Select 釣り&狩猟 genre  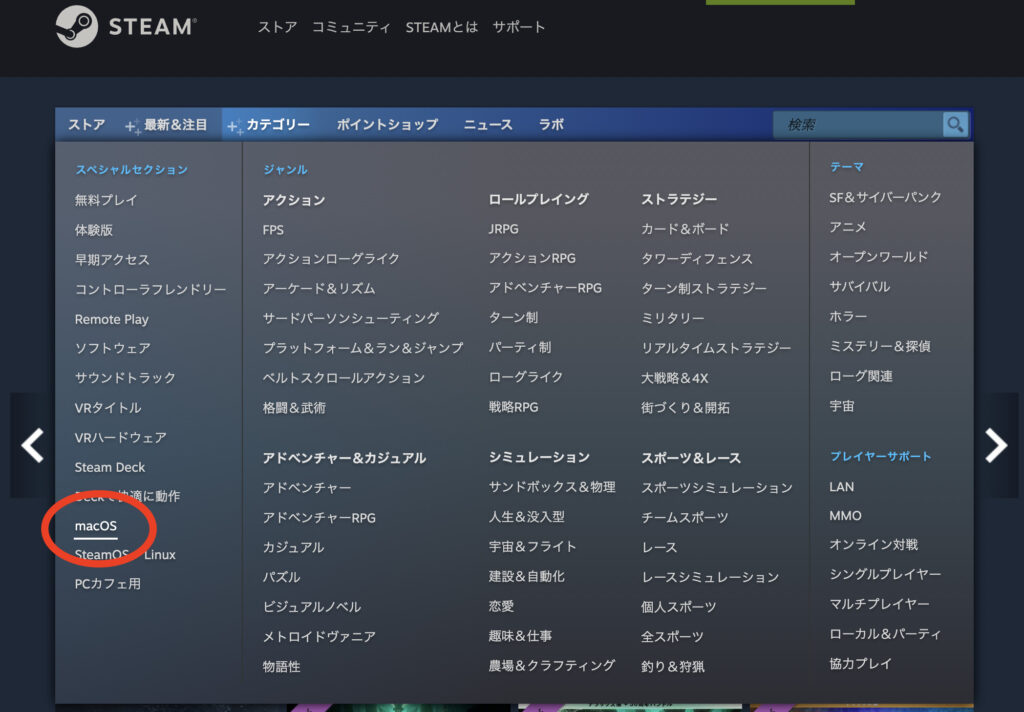(x=673, y=666)
